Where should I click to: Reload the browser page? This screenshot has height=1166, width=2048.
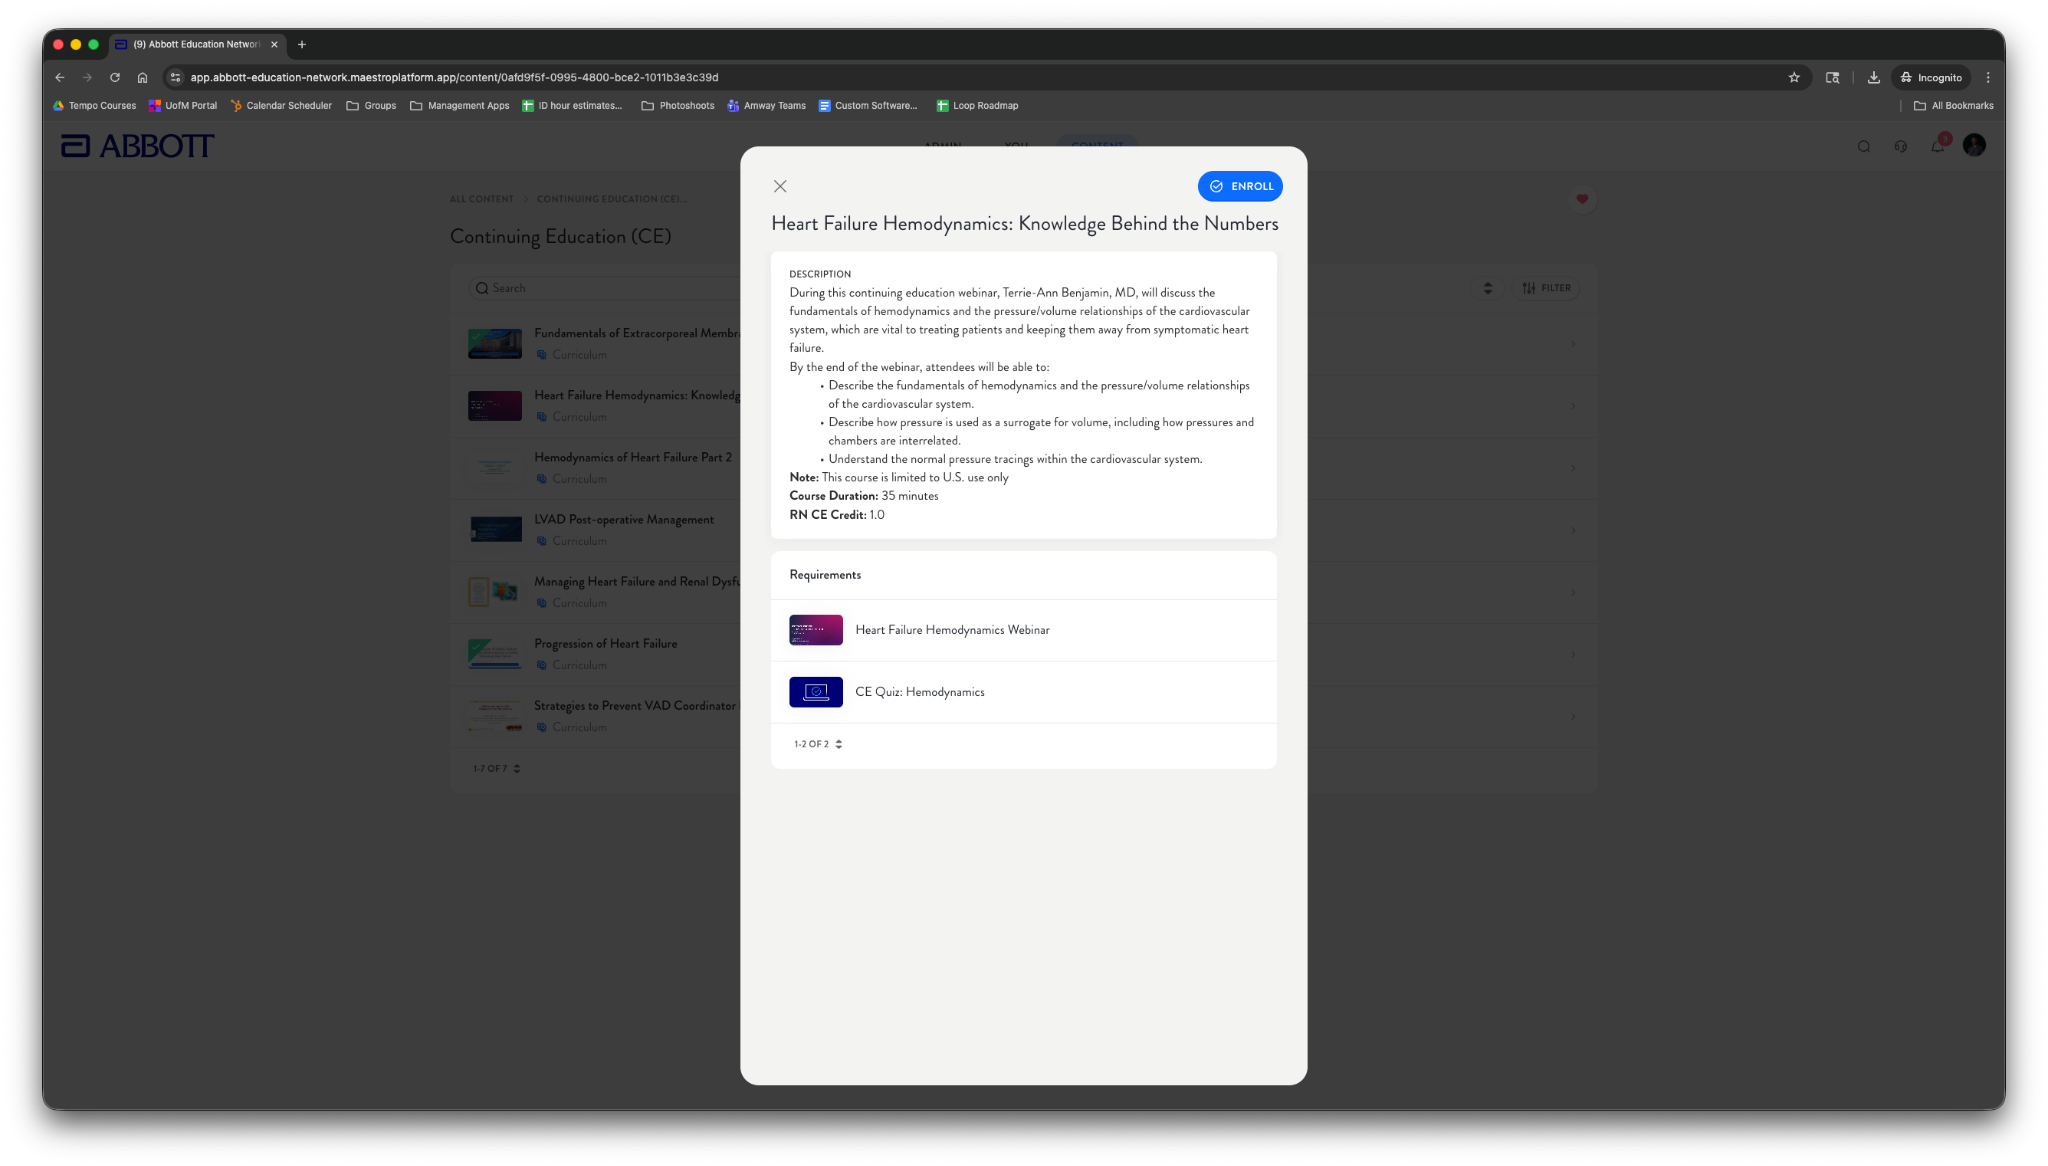click(115, 77)
